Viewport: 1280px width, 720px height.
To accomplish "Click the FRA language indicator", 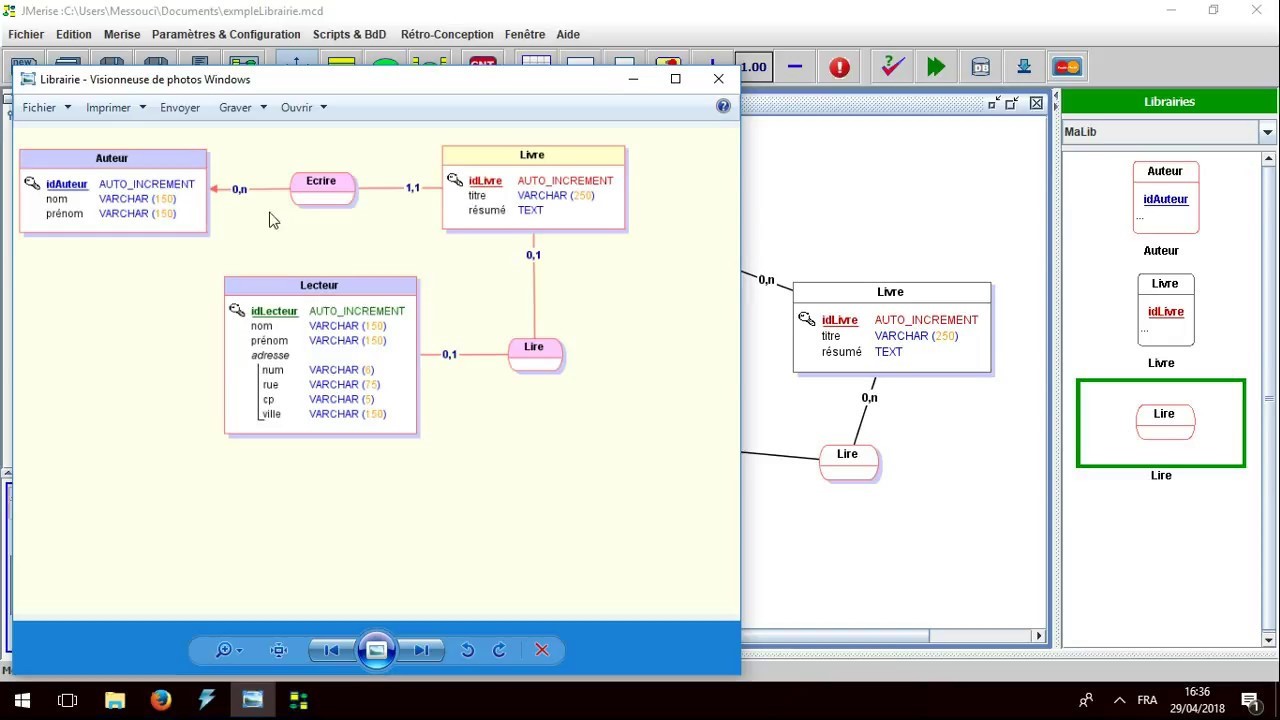I will 1147,700.
